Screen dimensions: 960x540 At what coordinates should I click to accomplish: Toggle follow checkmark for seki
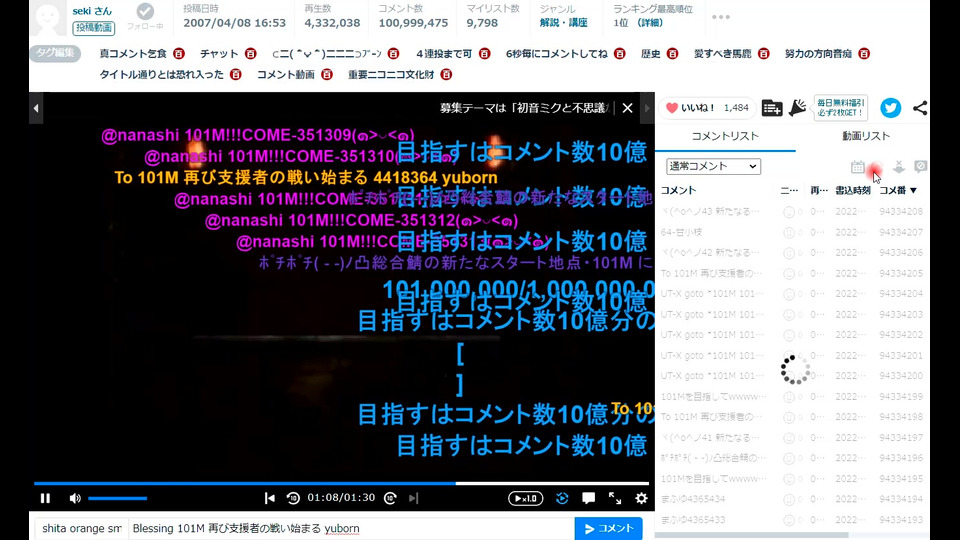tap(145, 11)
